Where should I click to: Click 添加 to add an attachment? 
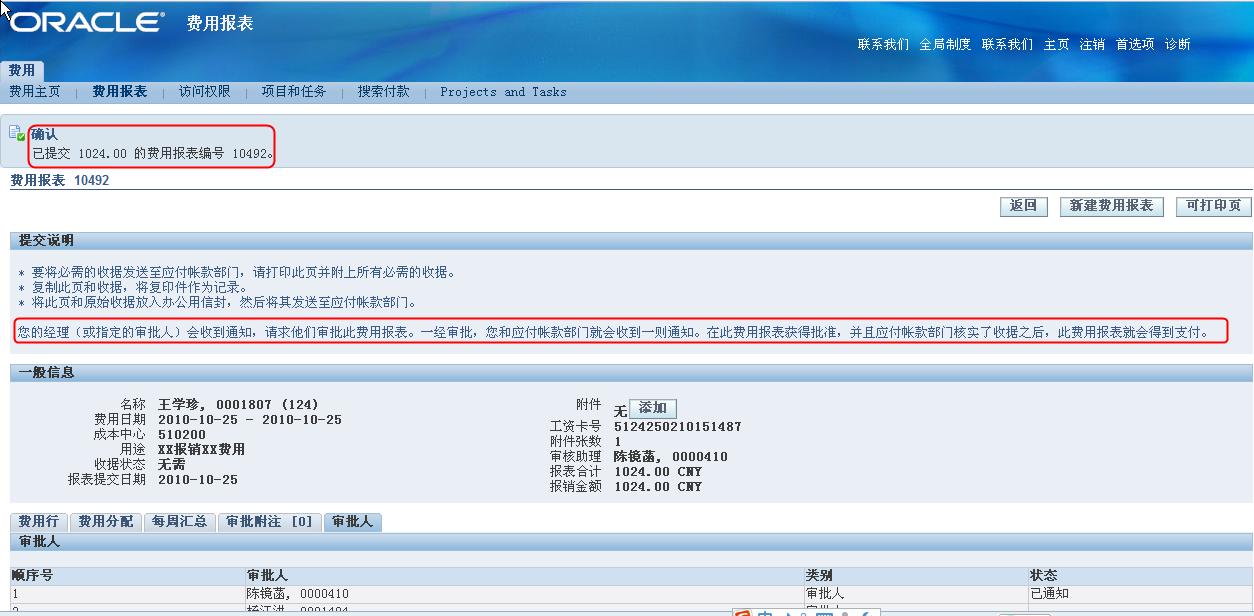tap(652, 408)
